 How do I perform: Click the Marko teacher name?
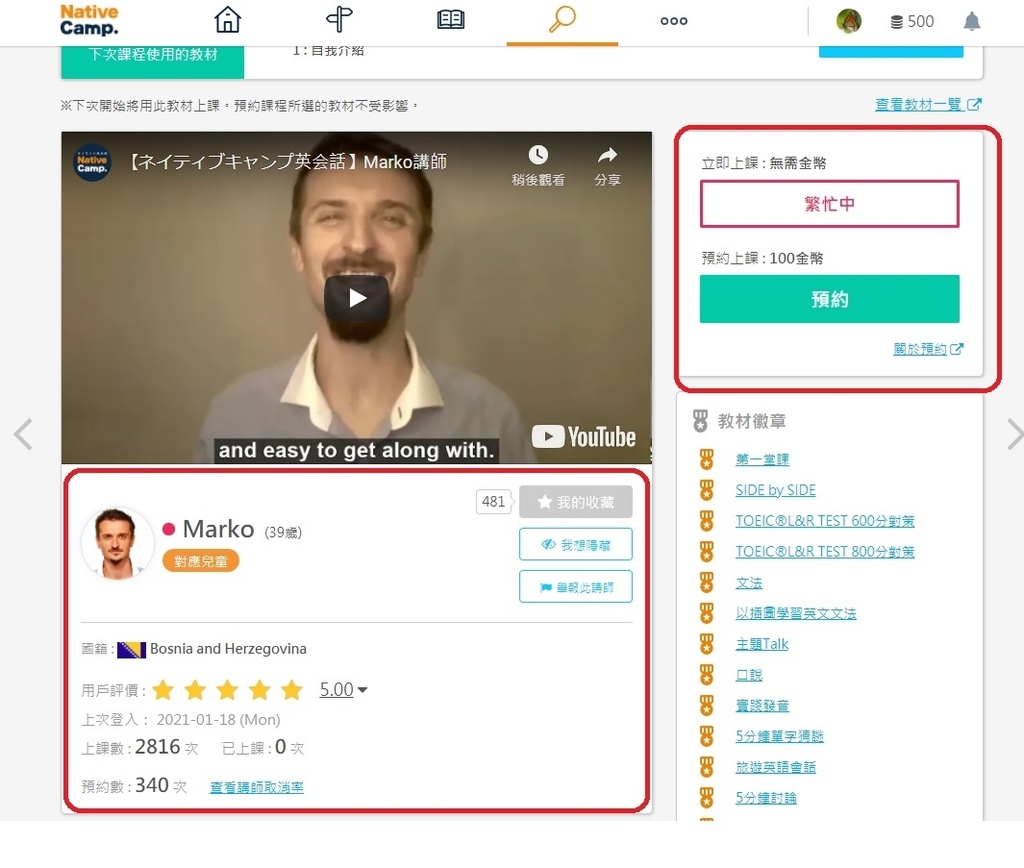tap(218, 529)
